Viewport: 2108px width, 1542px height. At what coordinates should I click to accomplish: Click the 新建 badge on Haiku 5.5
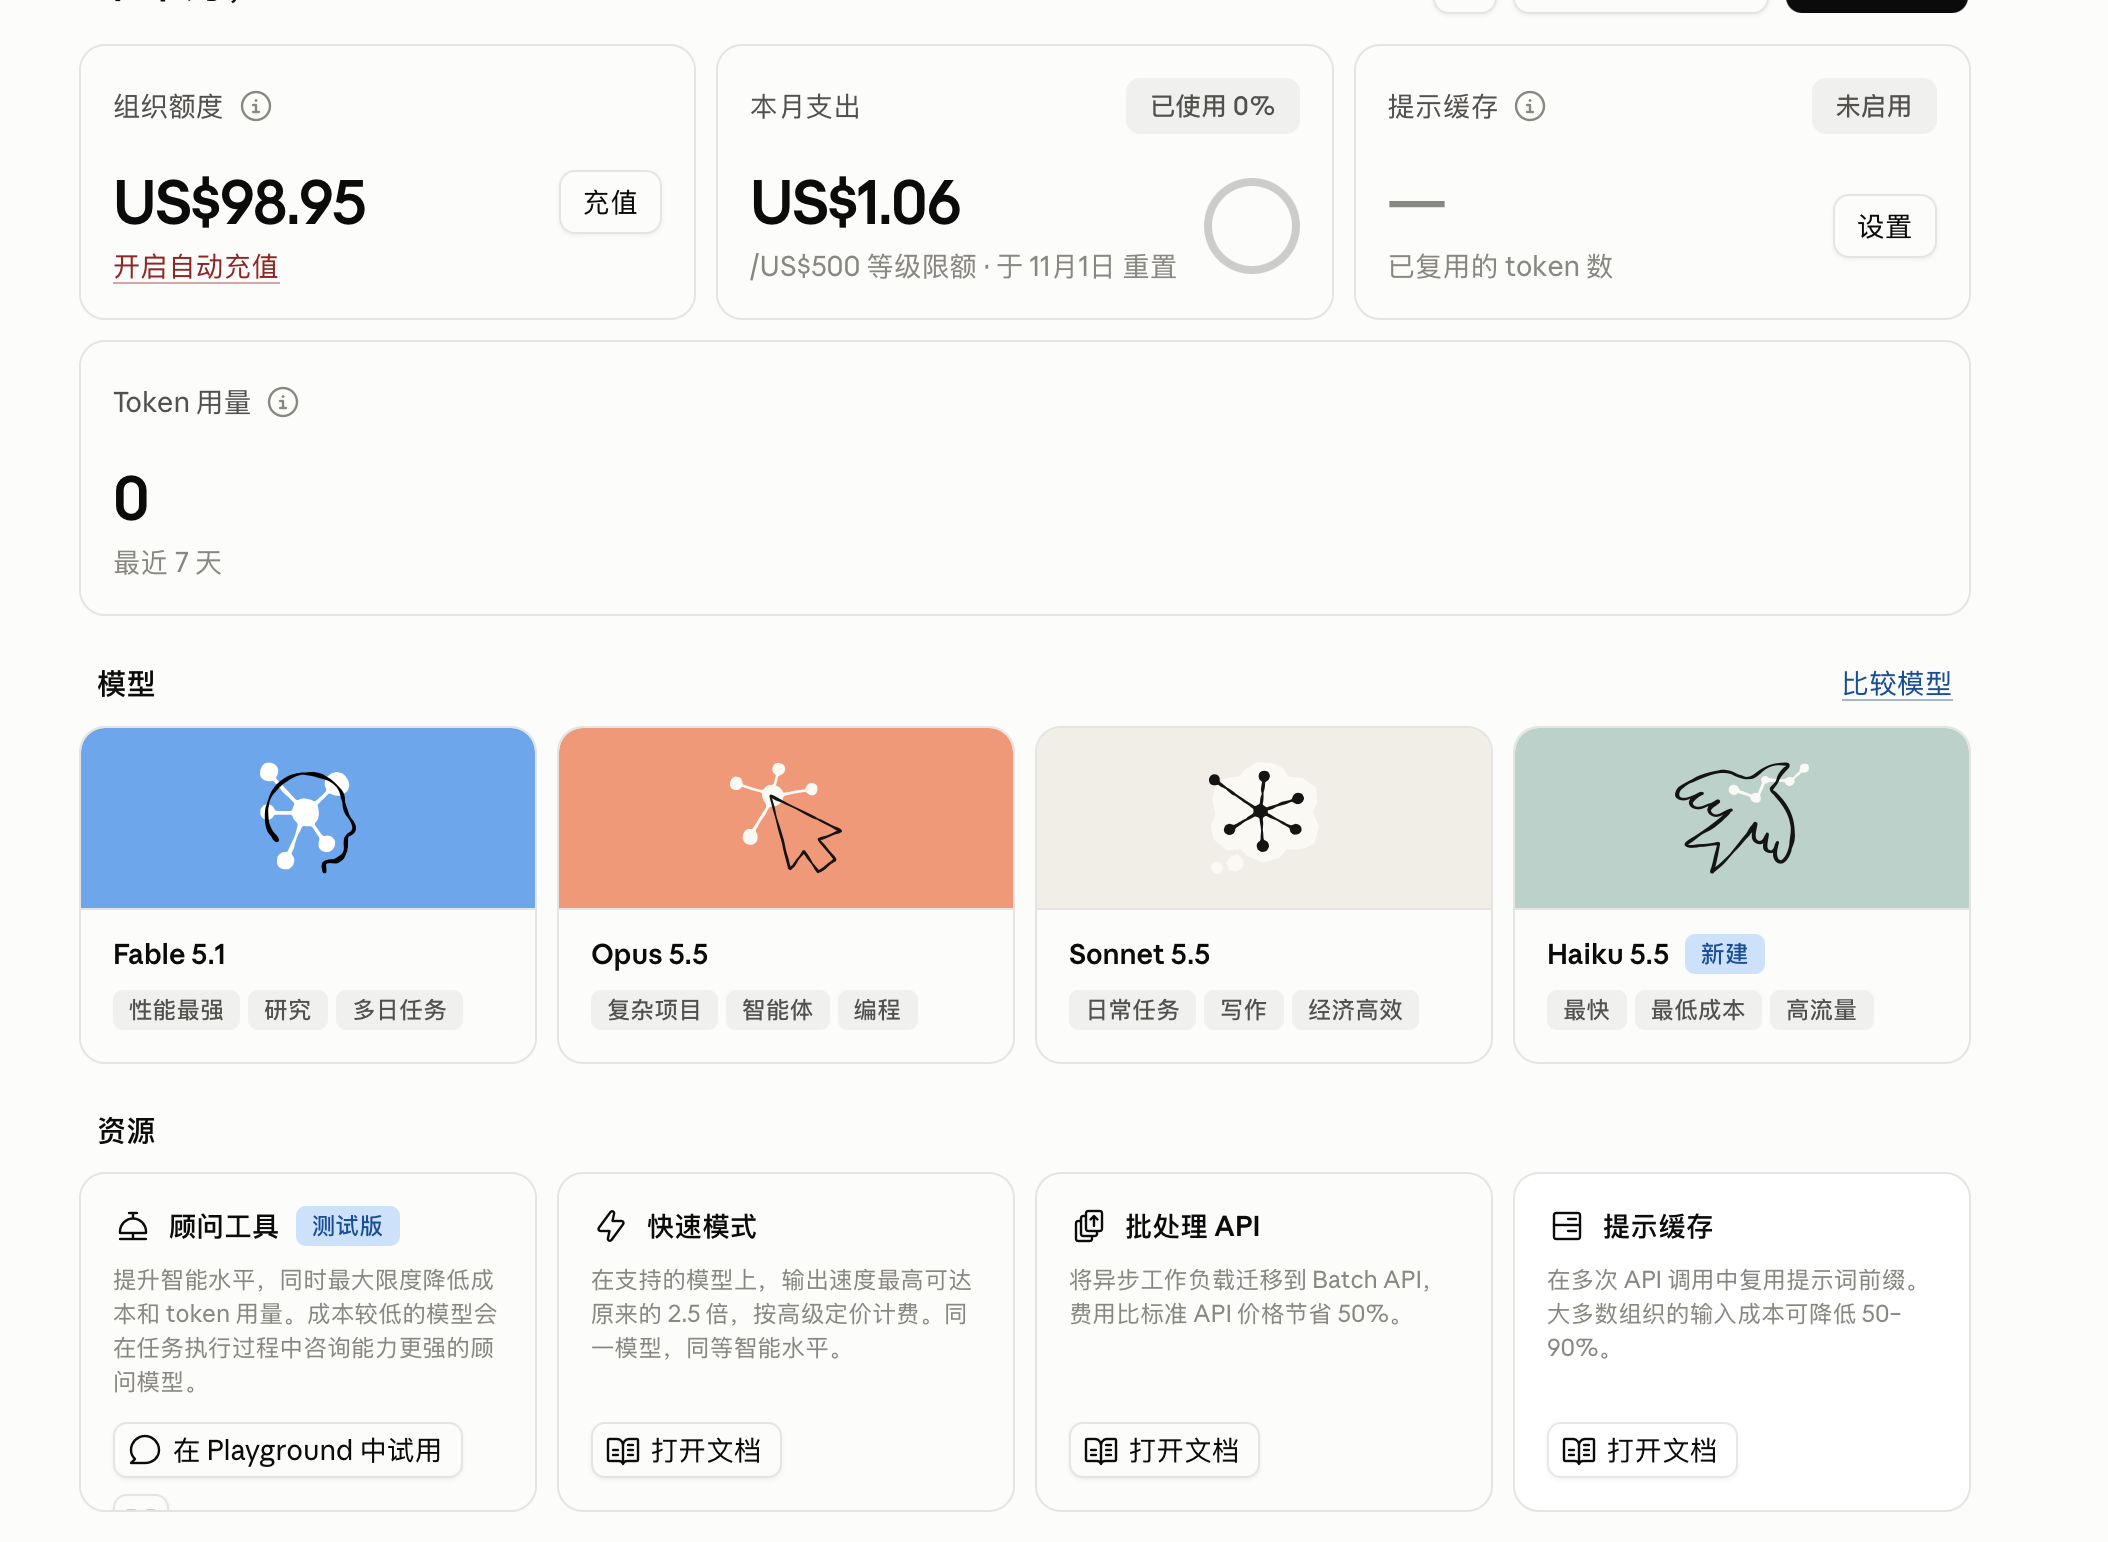[1724, 954]
